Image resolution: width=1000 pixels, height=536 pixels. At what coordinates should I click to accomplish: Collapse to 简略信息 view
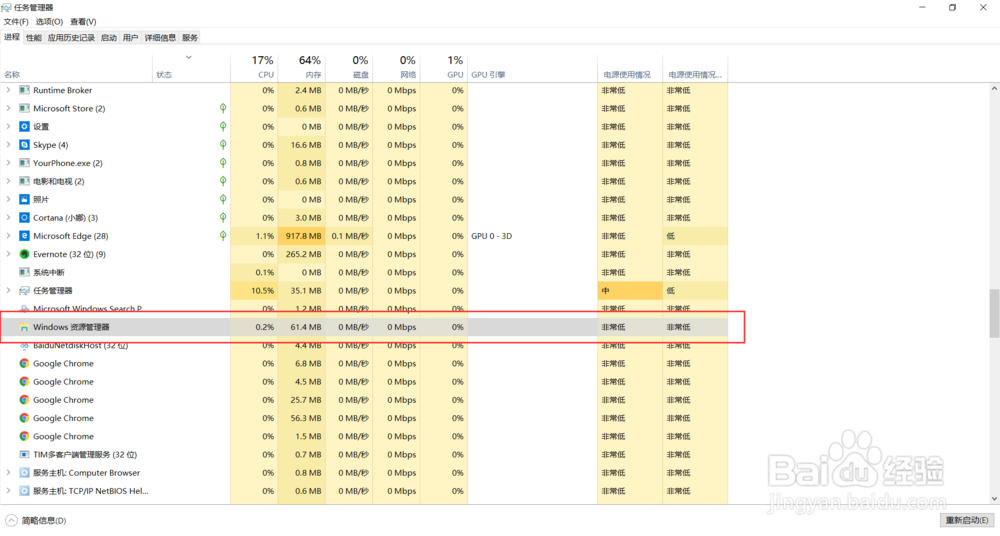point(36,521)
